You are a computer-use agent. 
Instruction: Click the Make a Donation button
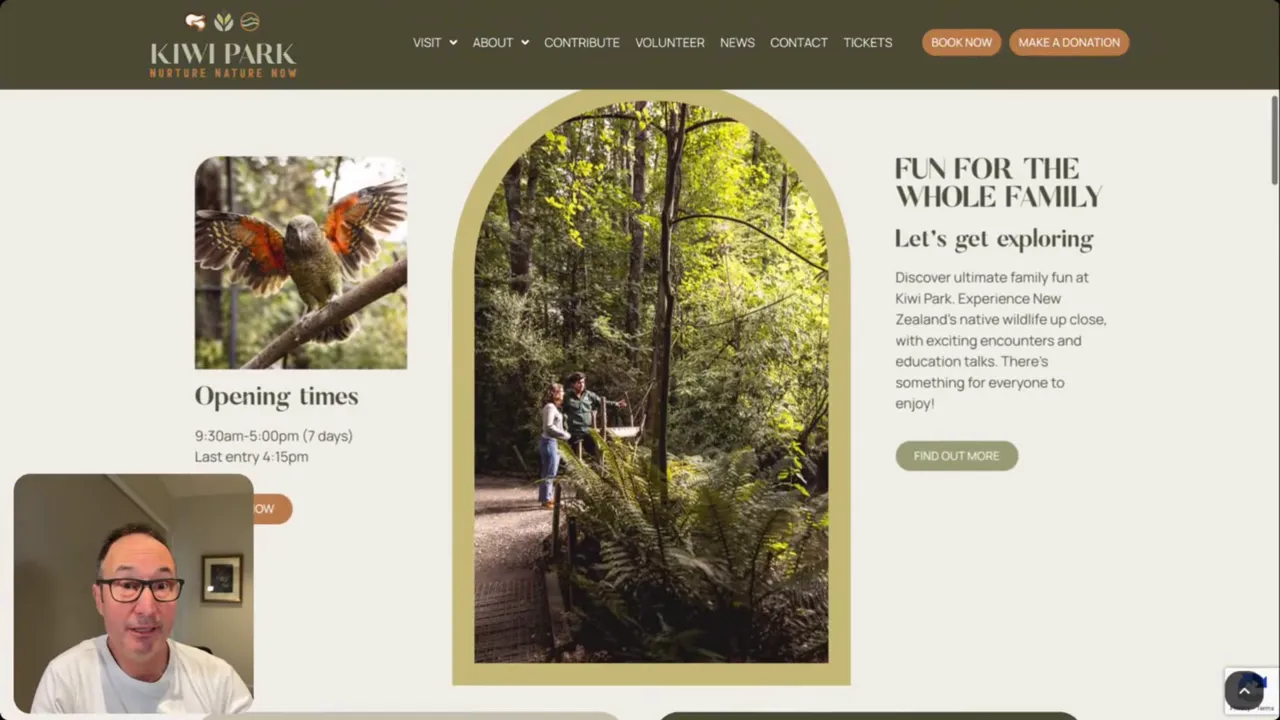1069,42
